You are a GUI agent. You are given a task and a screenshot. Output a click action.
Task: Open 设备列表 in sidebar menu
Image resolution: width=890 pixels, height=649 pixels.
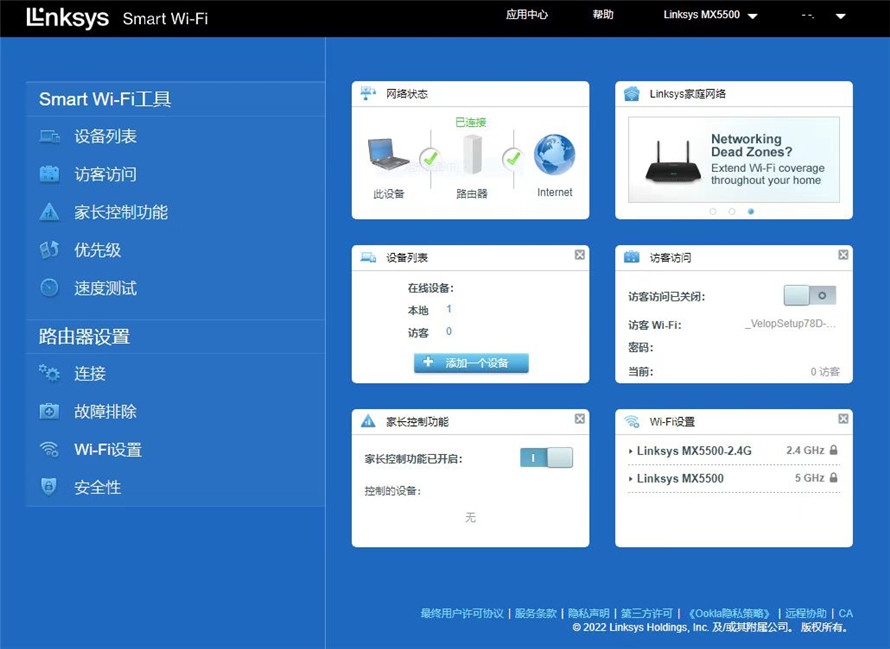[106, 136]
